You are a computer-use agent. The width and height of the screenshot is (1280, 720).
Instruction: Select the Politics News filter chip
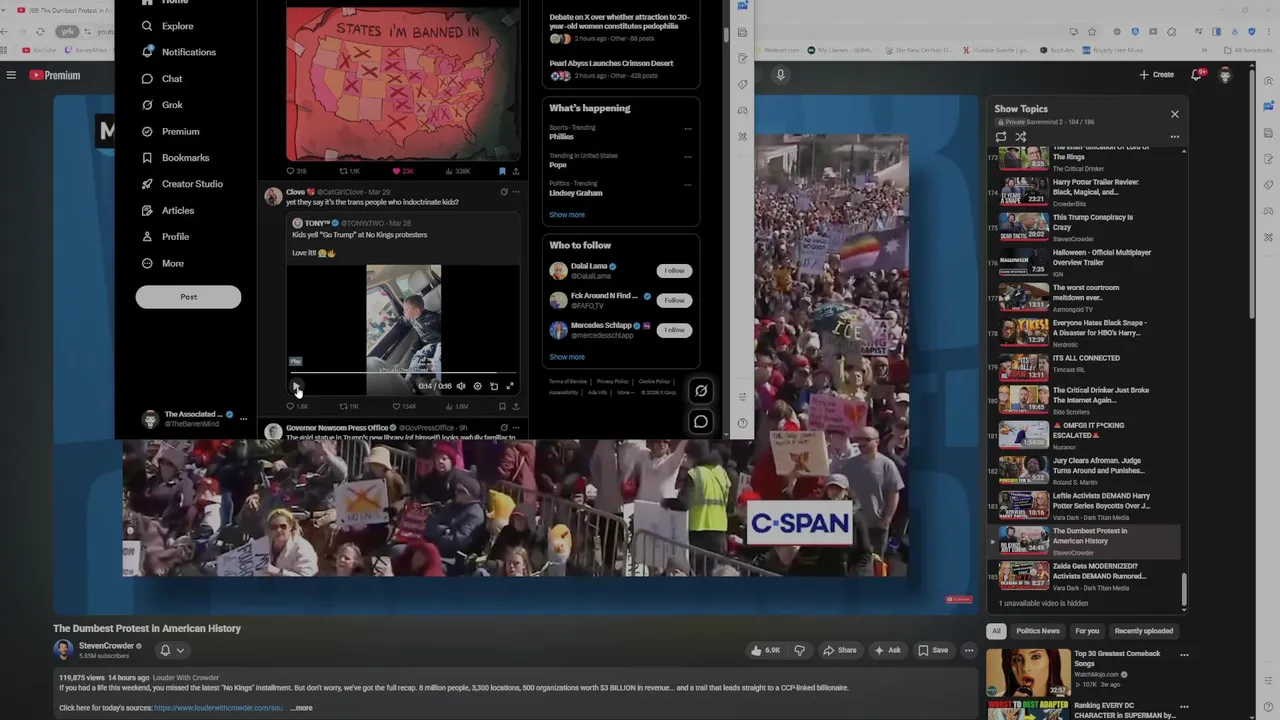pyautogui.click(x=1038, y=631)
